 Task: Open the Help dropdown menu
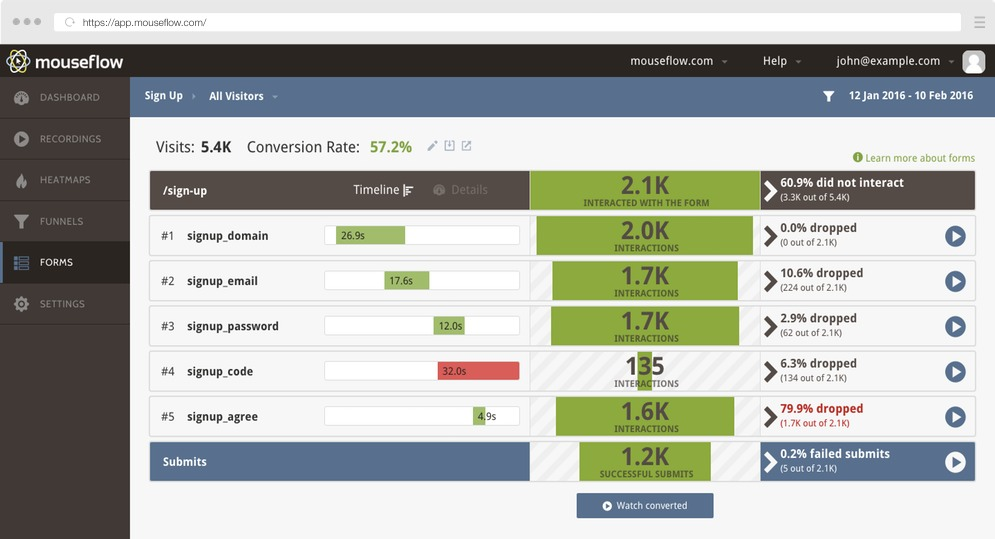coord(782,61)
